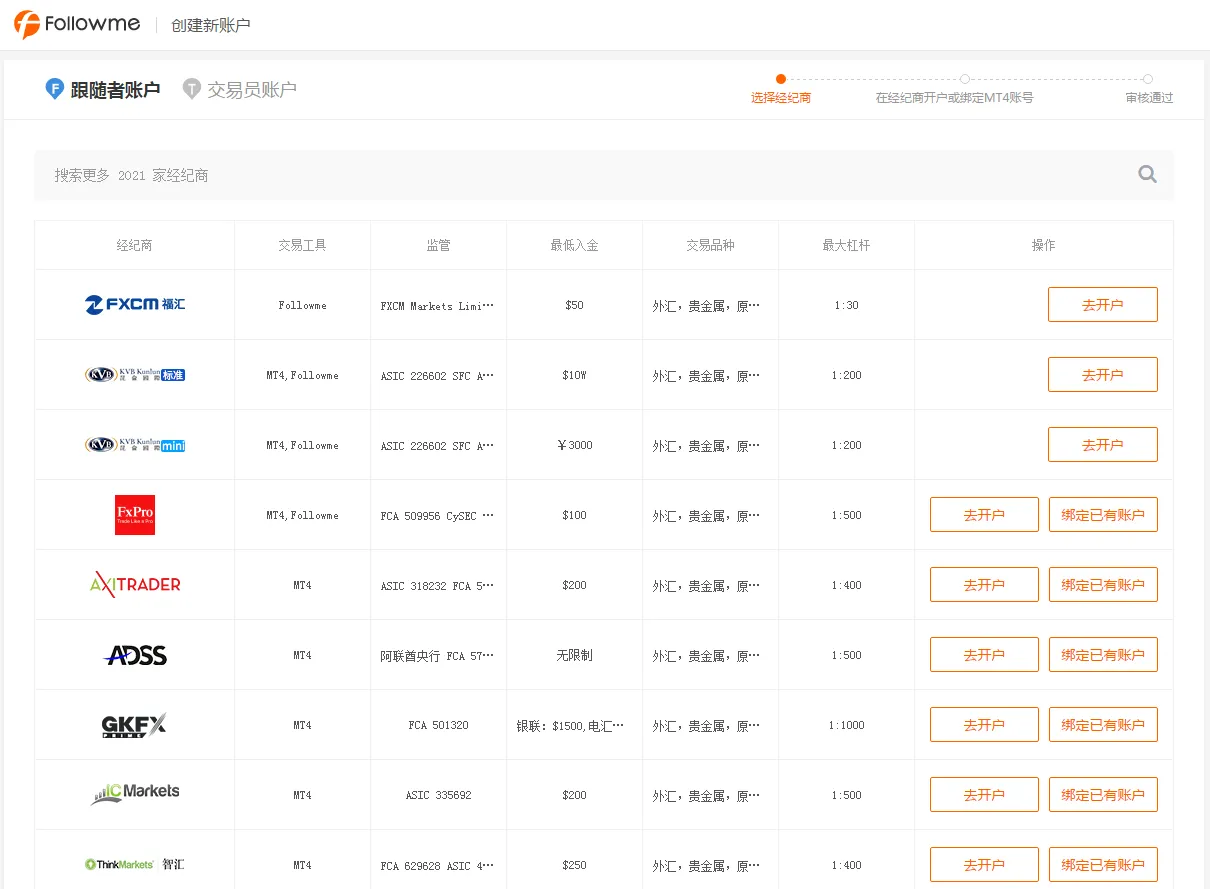Click 去开户 for FXCM row
Image resolution: width=1210 pixels, height=889 pixels.
[x=1103, y=305]
